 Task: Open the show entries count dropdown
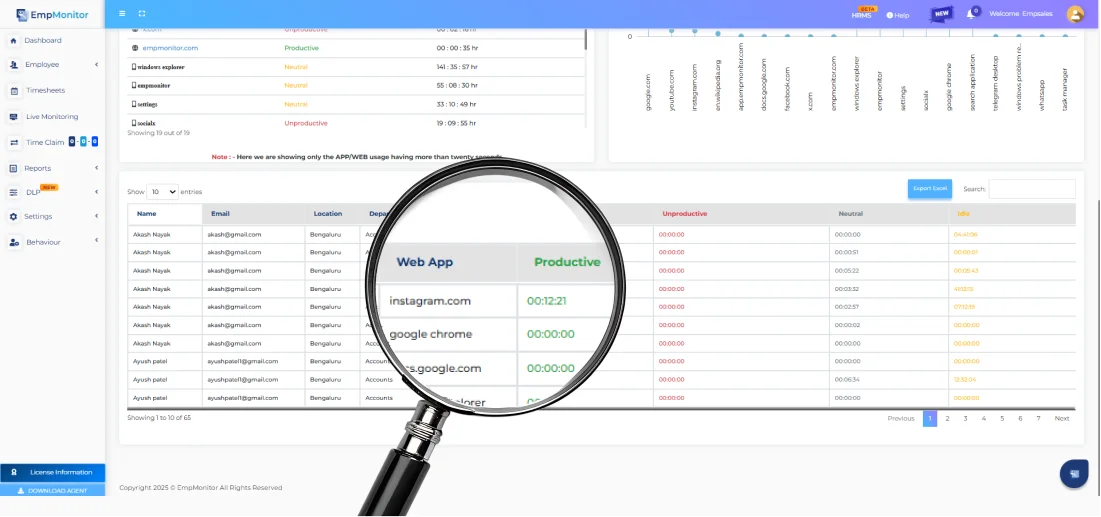click(162, 191)
